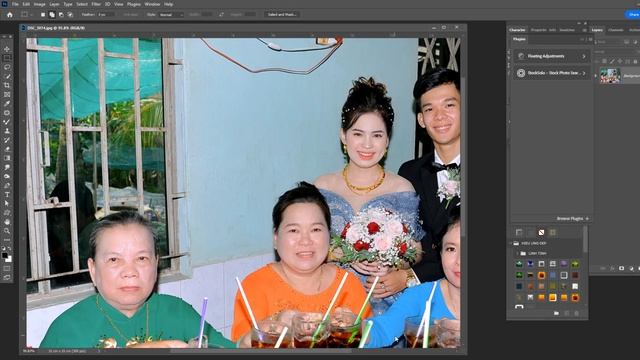
Task: Open the Plugins menu
Action: point(134,4)
